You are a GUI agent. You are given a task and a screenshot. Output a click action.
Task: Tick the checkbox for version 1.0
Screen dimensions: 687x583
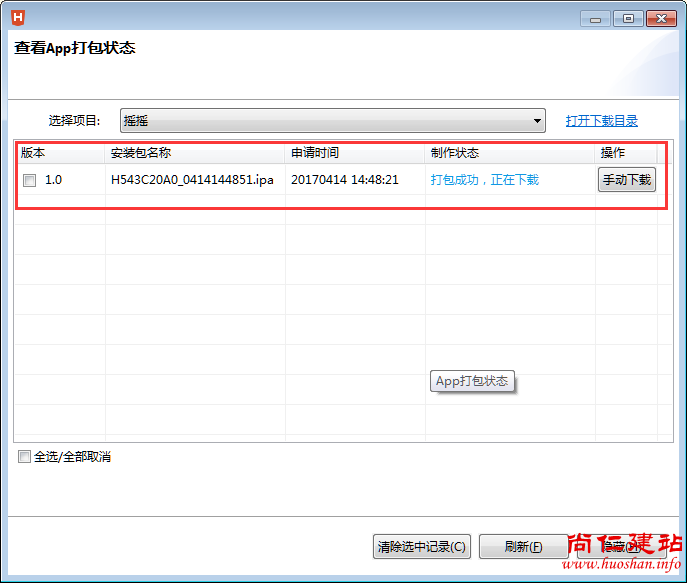(x=30, y=180)
